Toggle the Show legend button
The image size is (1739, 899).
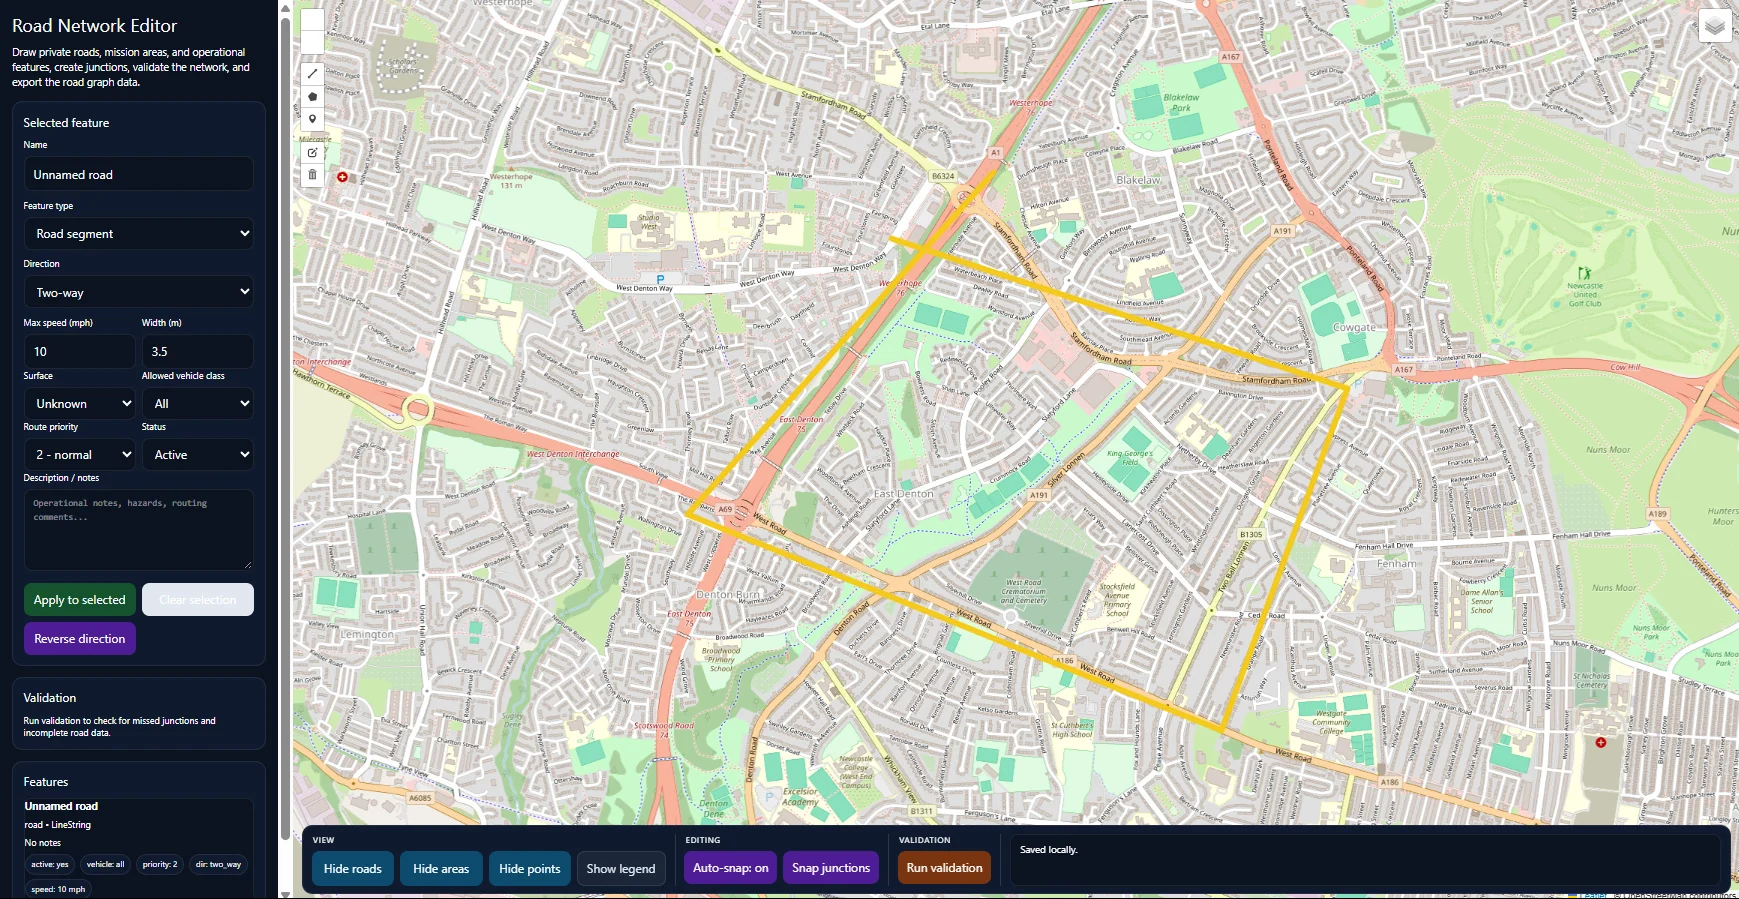621,868
